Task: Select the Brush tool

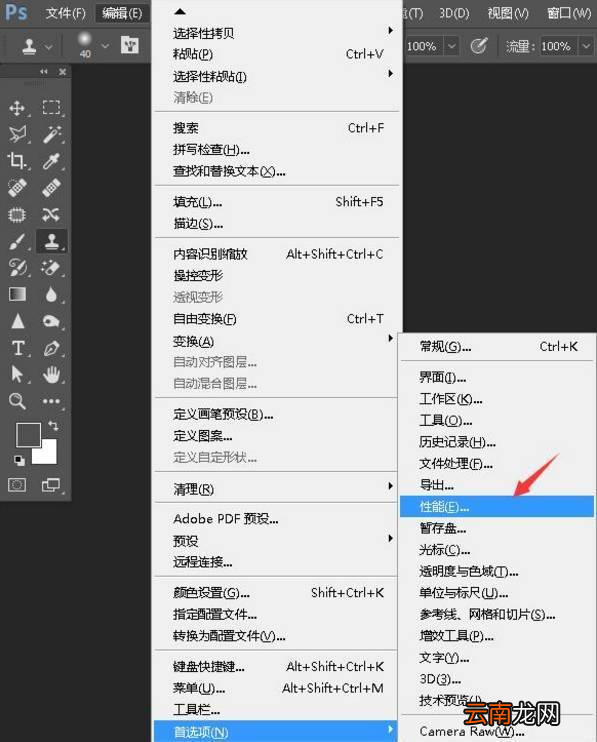Action: coord(18,242)
